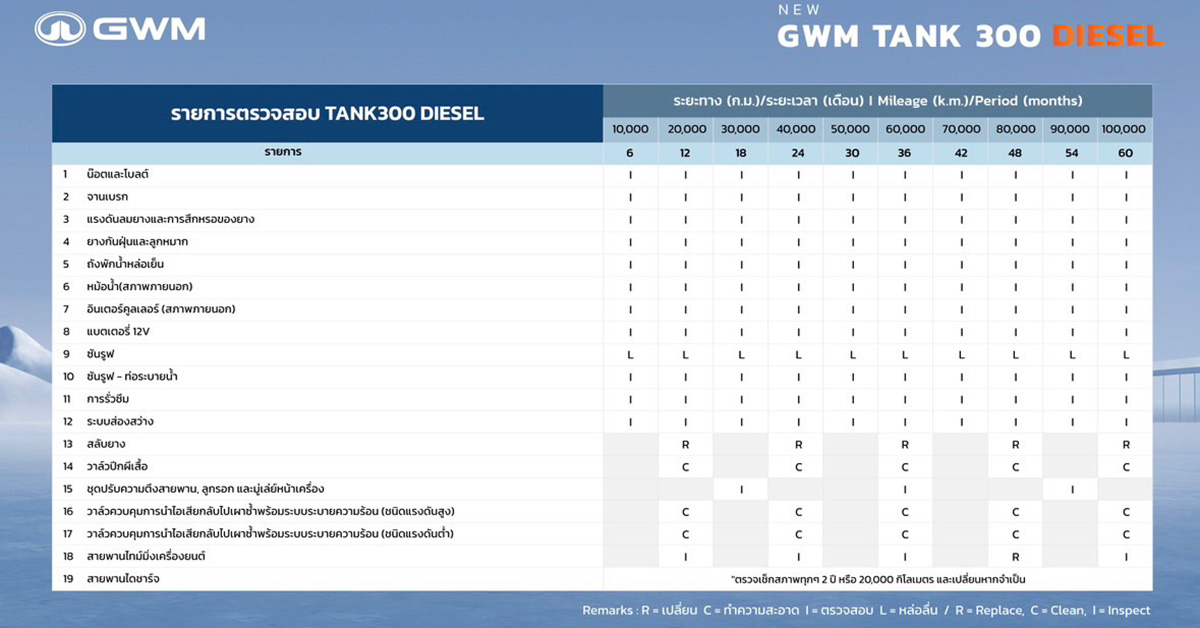The width and height of the screenshot is (1200, 628).
Task: Click the "GWM TANK 300 DIESEL" title
Action: (x=970, y=37)
